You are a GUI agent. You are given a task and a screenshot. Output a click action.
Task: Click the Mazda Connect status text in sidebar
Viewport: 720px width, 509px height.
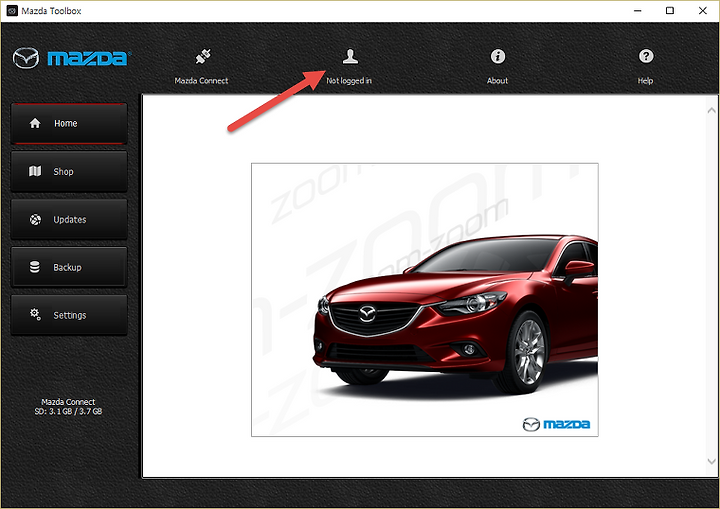click(68, 402)
